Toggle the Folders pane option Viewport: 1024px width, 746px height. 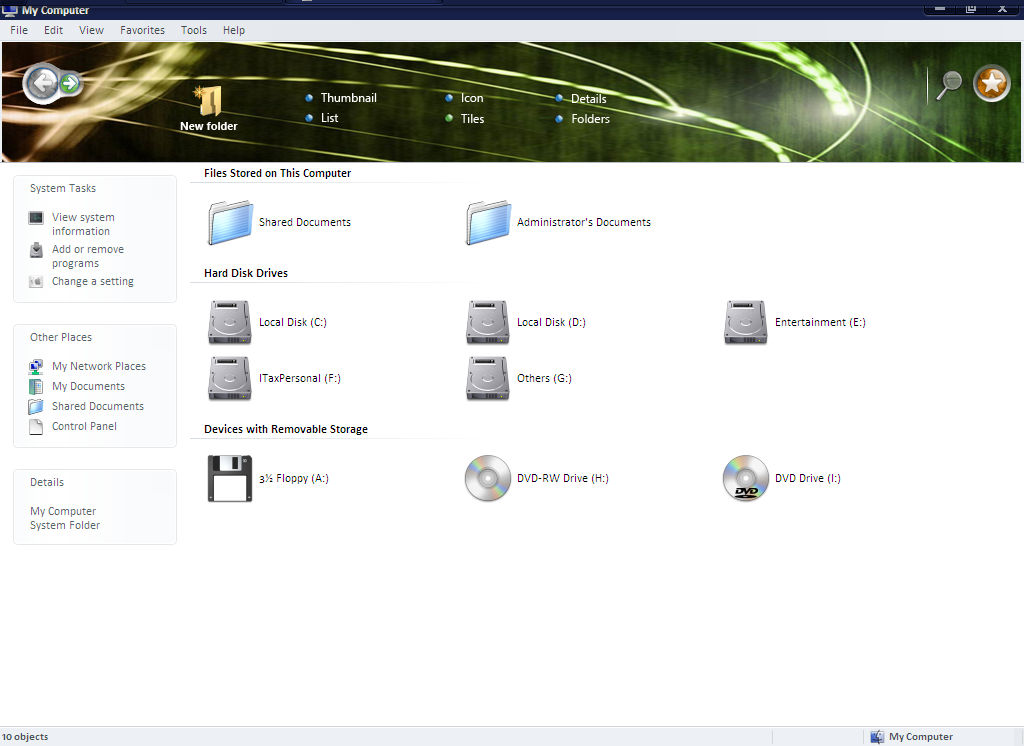(x=590, y=119)
